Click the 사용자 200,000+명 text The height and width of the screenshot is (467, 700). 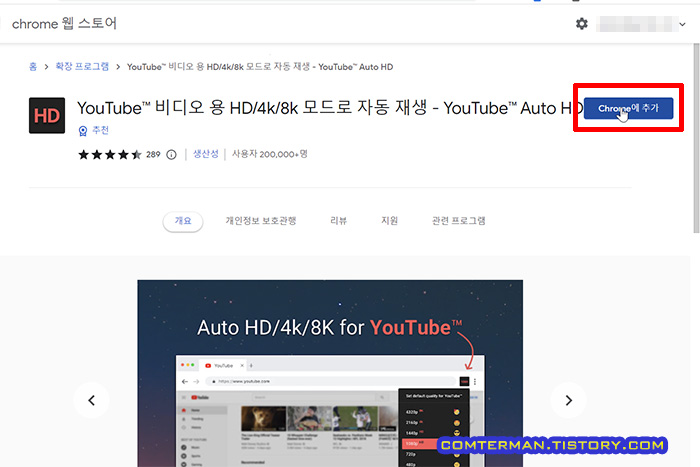(270, 154)
